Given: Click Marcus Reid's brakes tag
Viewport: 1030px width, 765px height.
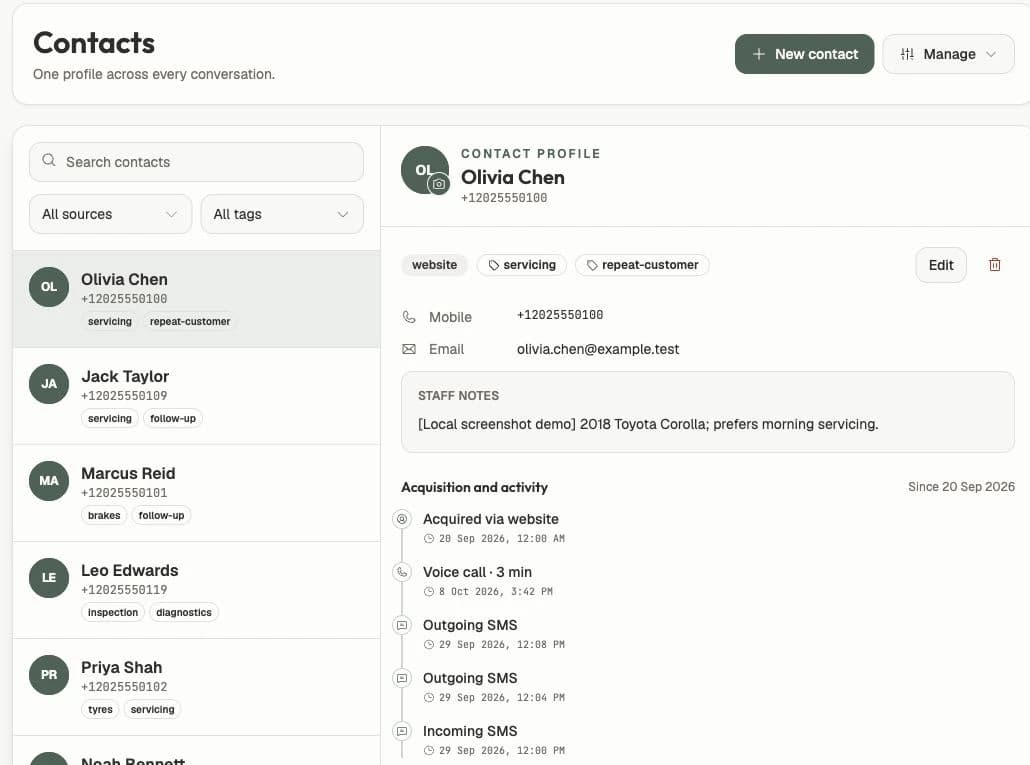Looking at the screenshot, I should coord(104,516).
